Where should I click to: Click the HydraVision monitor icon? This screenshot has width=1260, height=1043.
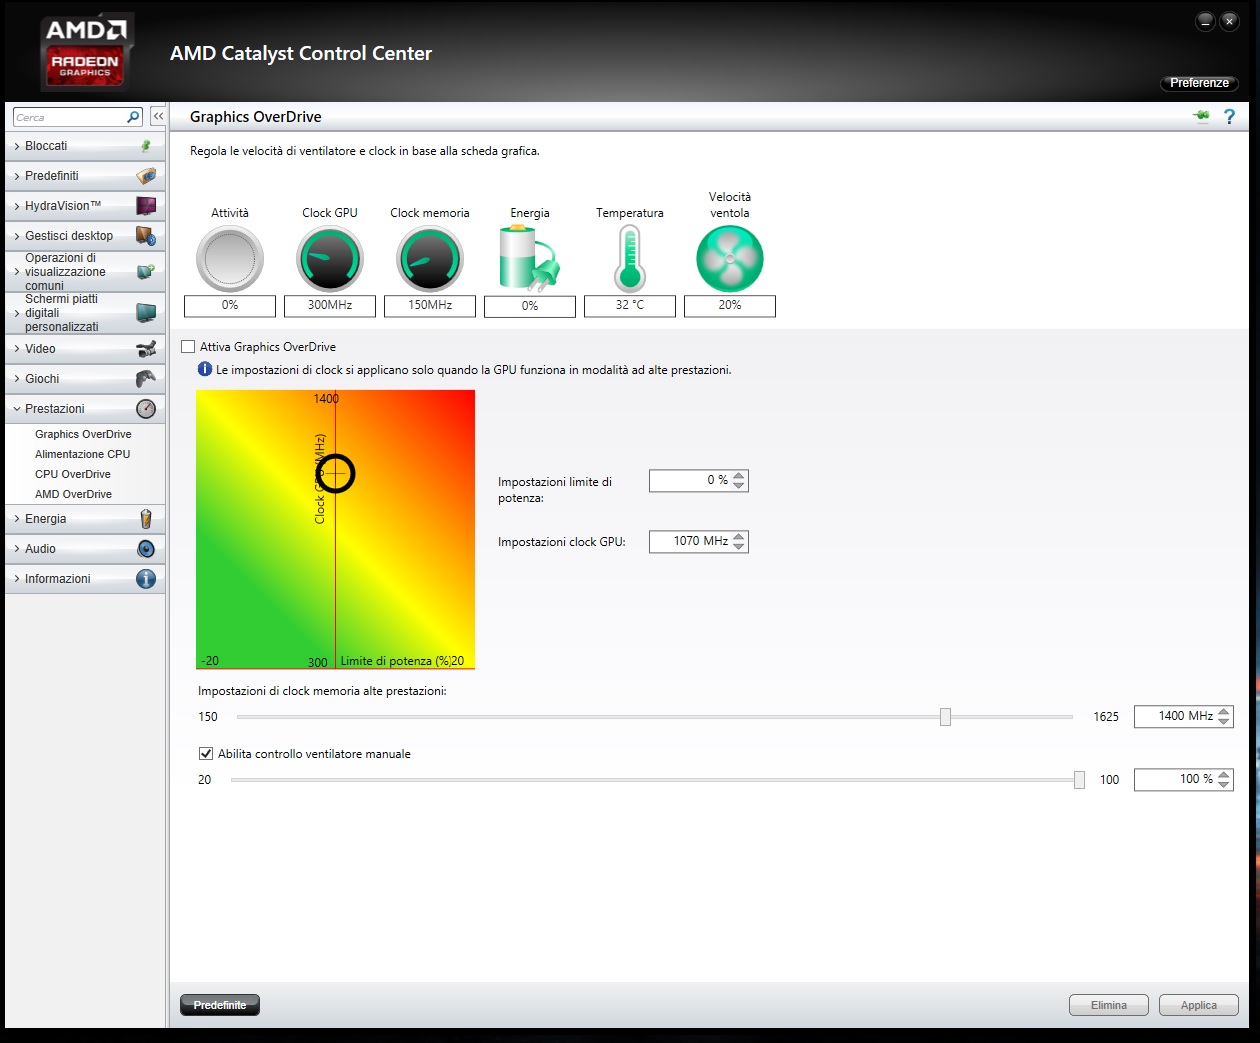point(146,206)
